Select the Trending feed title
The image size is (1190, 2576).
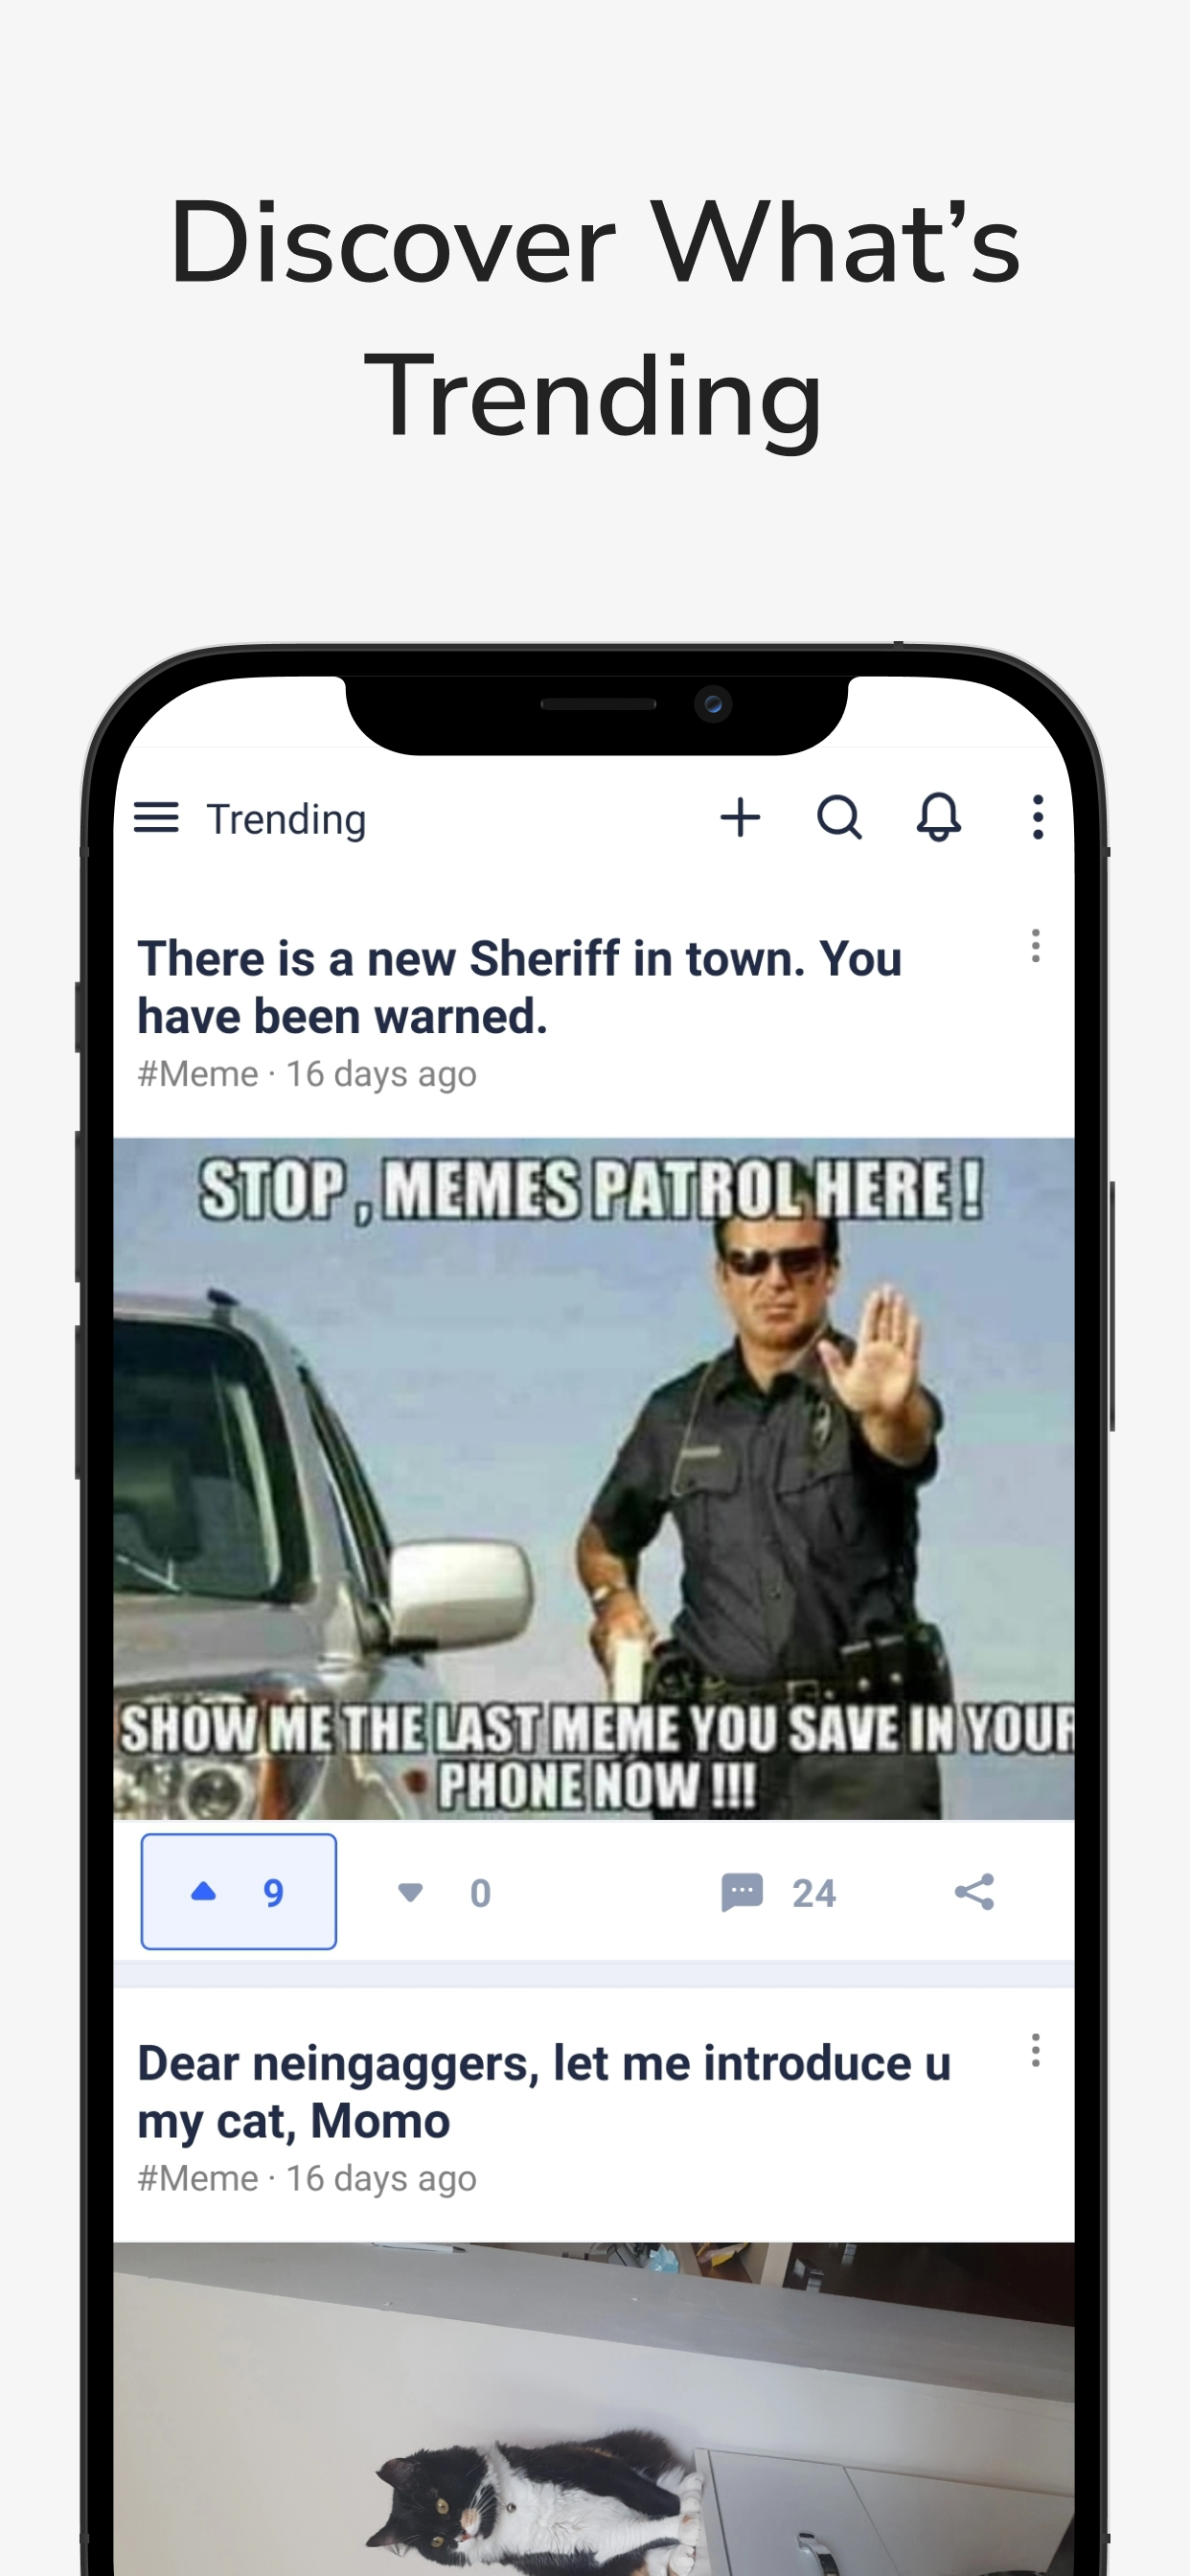point(286,819)
